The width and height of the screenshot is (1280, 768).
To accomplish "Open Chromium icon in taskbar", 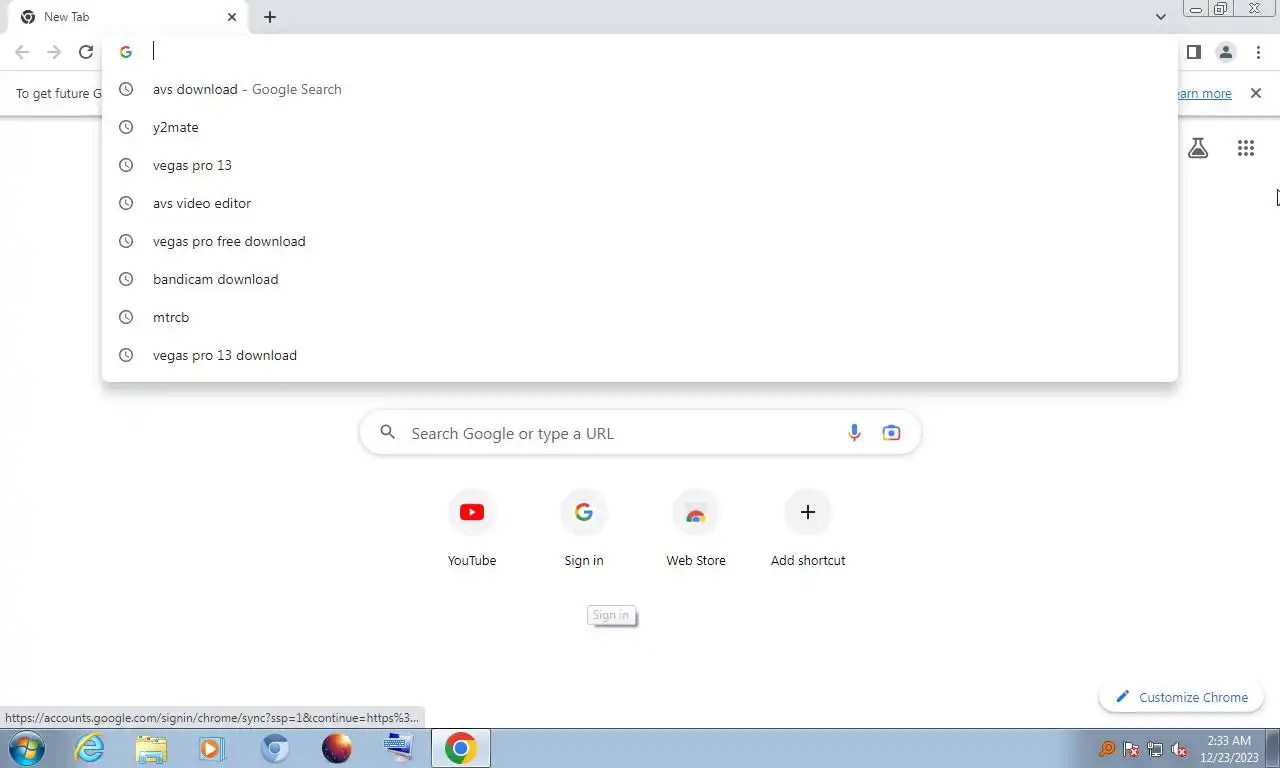I will coord(275,748).
